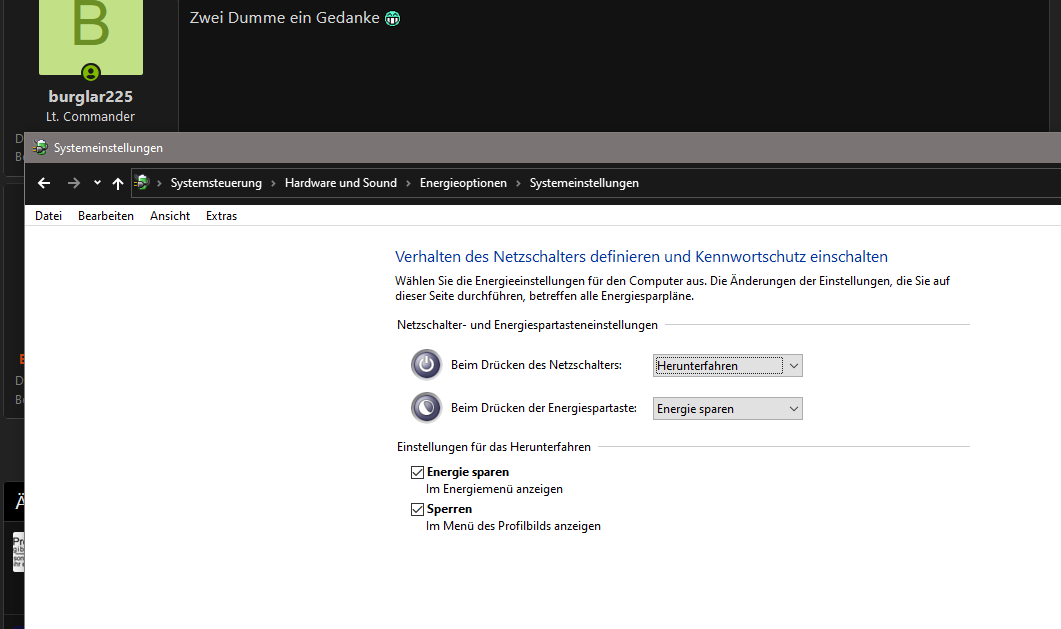The image size is (1061, 629).
Task: Click the address bar control panel icon
Action: click(x=141, y=183)
